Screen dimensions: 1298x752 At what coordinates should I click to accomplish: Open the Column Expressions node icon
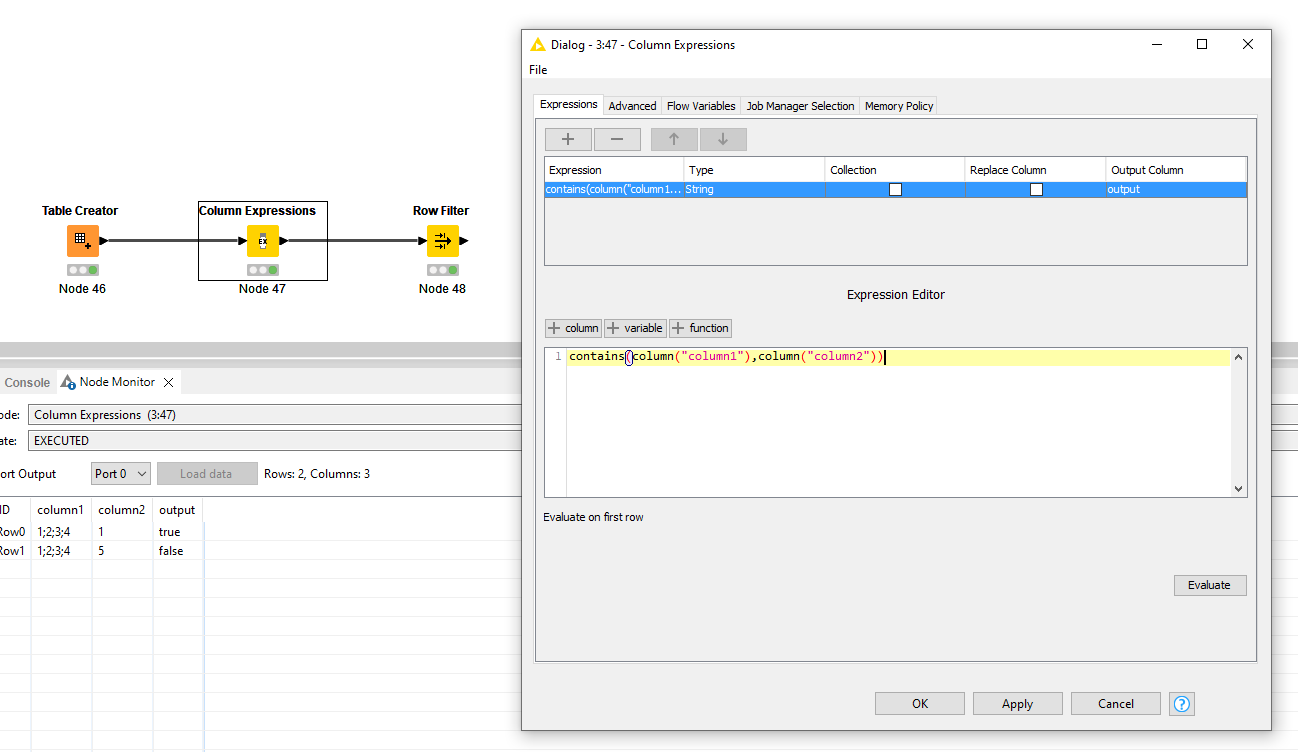pyautogui.click(x=262, y=240)
